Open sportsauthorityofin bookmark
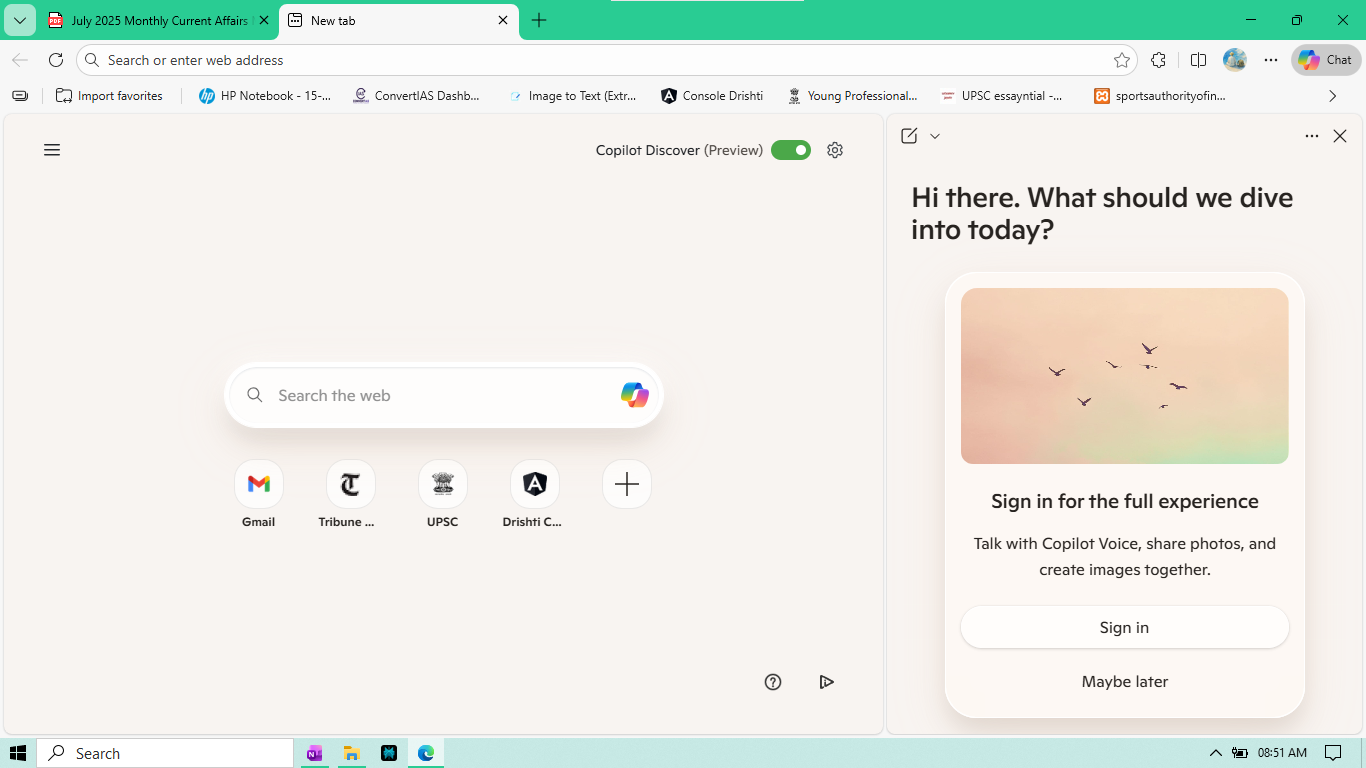The image size is (1366, 768). (x=1160, y=96)
